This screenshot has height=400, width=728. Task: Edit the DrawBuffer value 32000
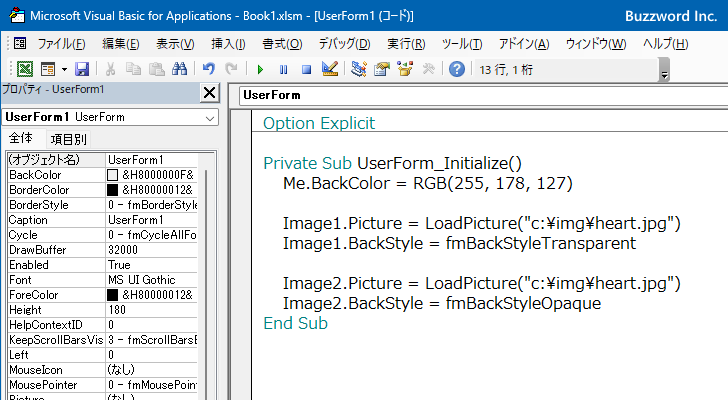click(x=152, y=250)
